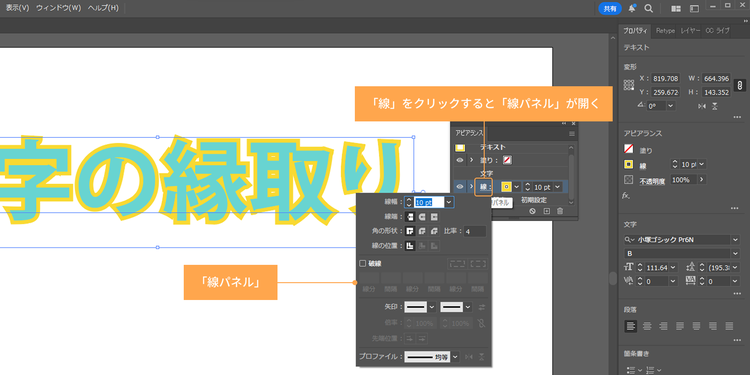
Task: Open the ウィンドウ(W) menu
Action: (x=58, y=8)
